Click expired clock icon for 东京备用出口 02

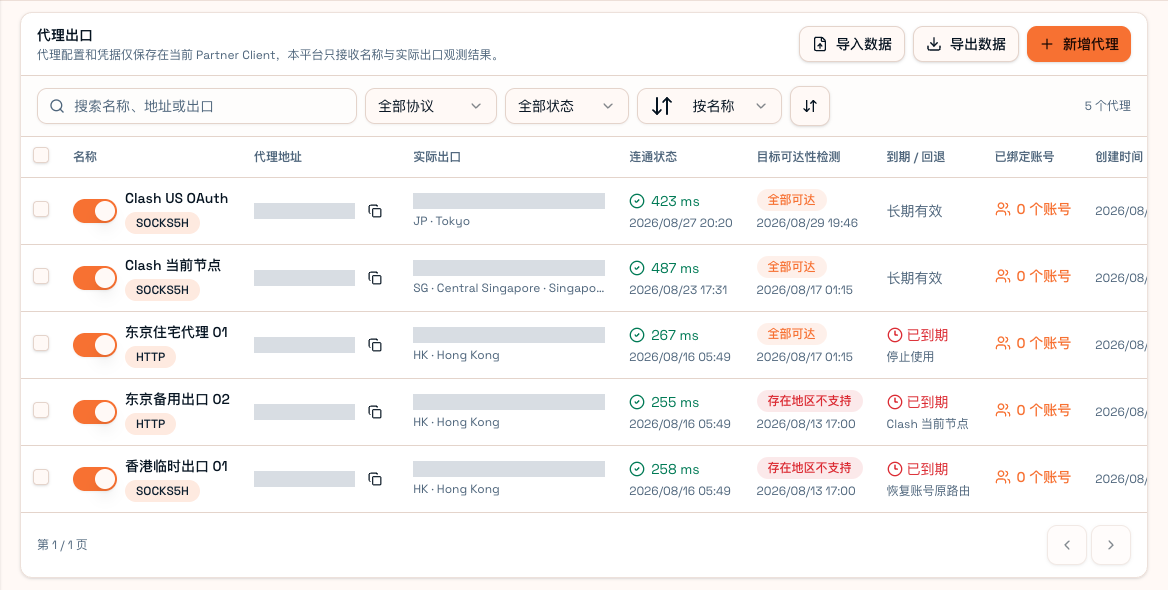(895, 402)
